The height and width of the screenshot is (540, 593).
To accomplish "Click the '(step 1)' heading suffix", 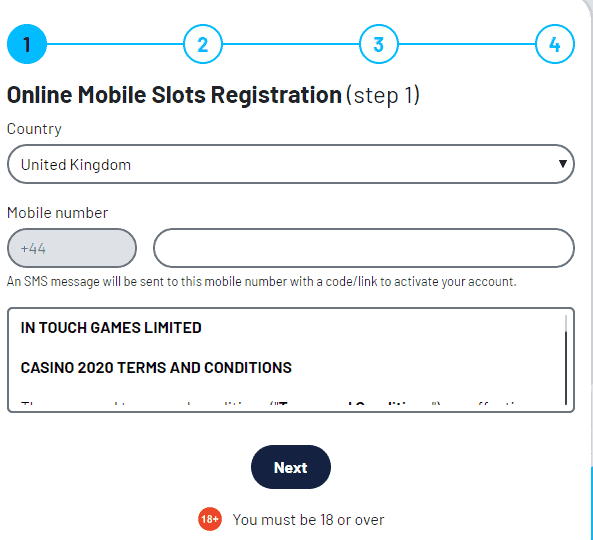I will 383,95.
